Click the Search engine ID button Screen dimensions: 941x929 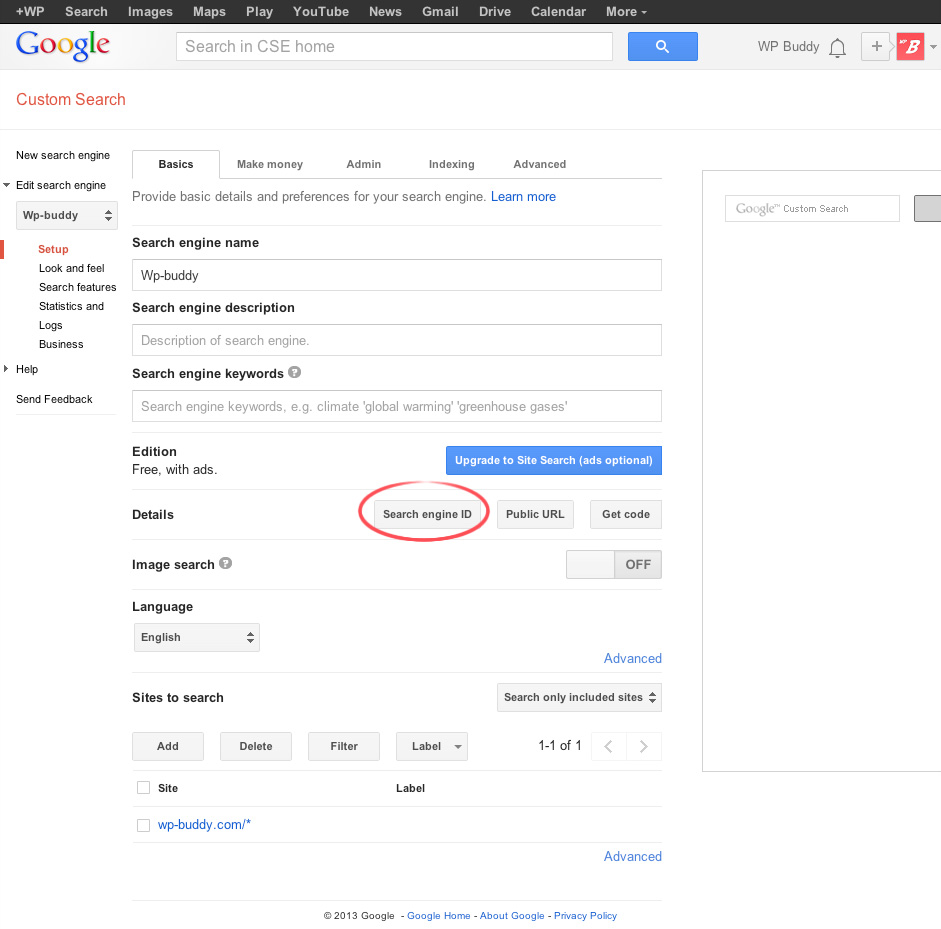coord(427,514)
